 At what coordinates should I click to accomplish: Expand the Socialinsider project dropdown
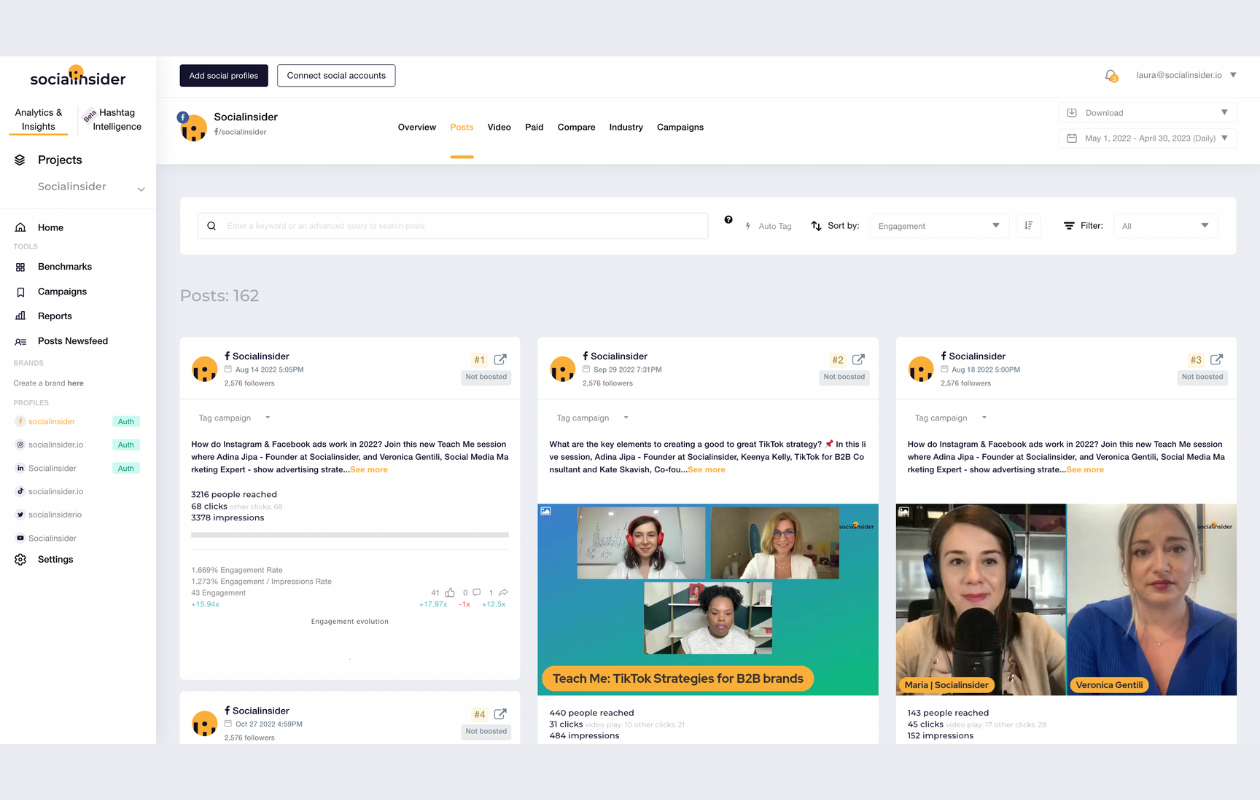[x=141, y=188]
